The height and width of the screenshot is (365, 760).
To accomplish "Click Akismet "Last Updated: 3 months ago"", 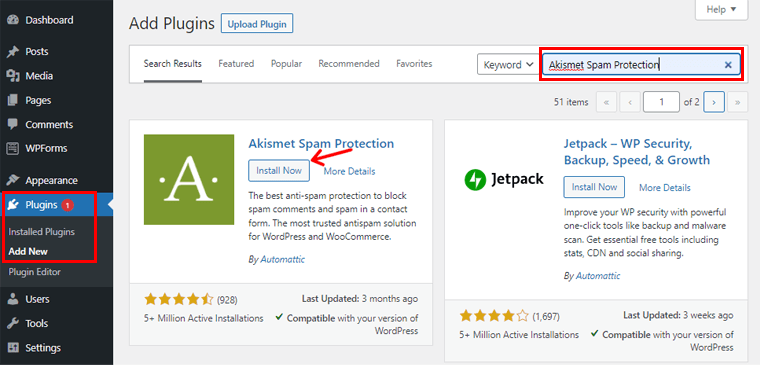I will coord(360,299).
